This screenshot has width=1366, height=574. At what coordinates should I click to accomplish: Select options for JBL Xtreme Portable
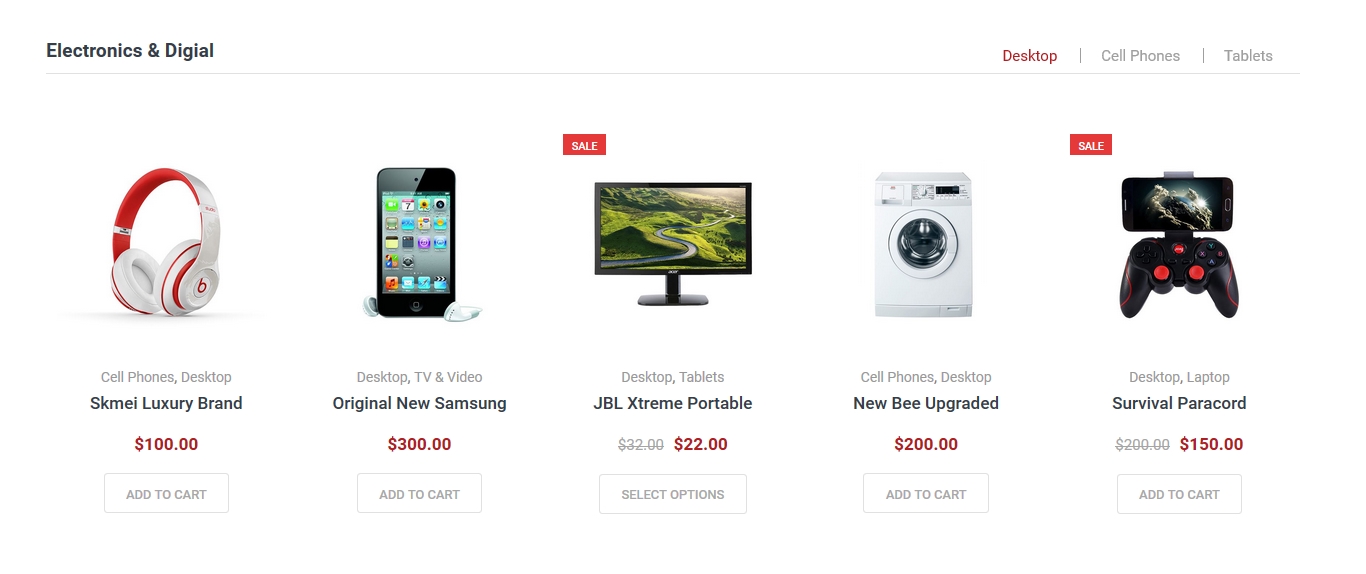673,494
